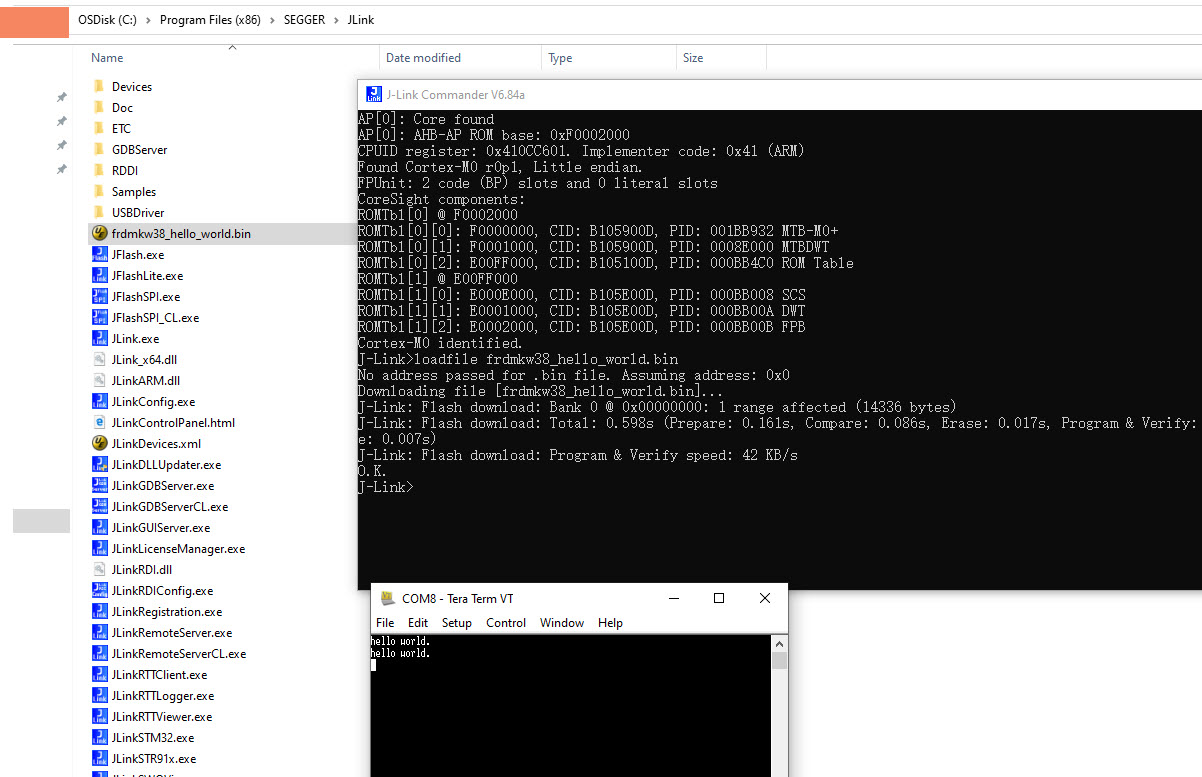This screenshot has width=1202, height=777.
Task: Navigate to SEGGER via the breadcrumb link
Action: pos(305,19)
